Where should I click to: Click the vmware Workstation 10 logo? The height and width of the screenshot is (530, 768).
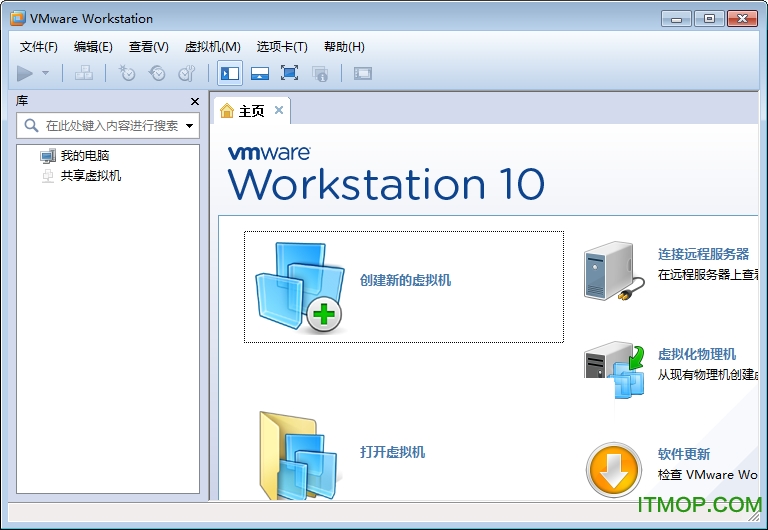pos(386,174)
